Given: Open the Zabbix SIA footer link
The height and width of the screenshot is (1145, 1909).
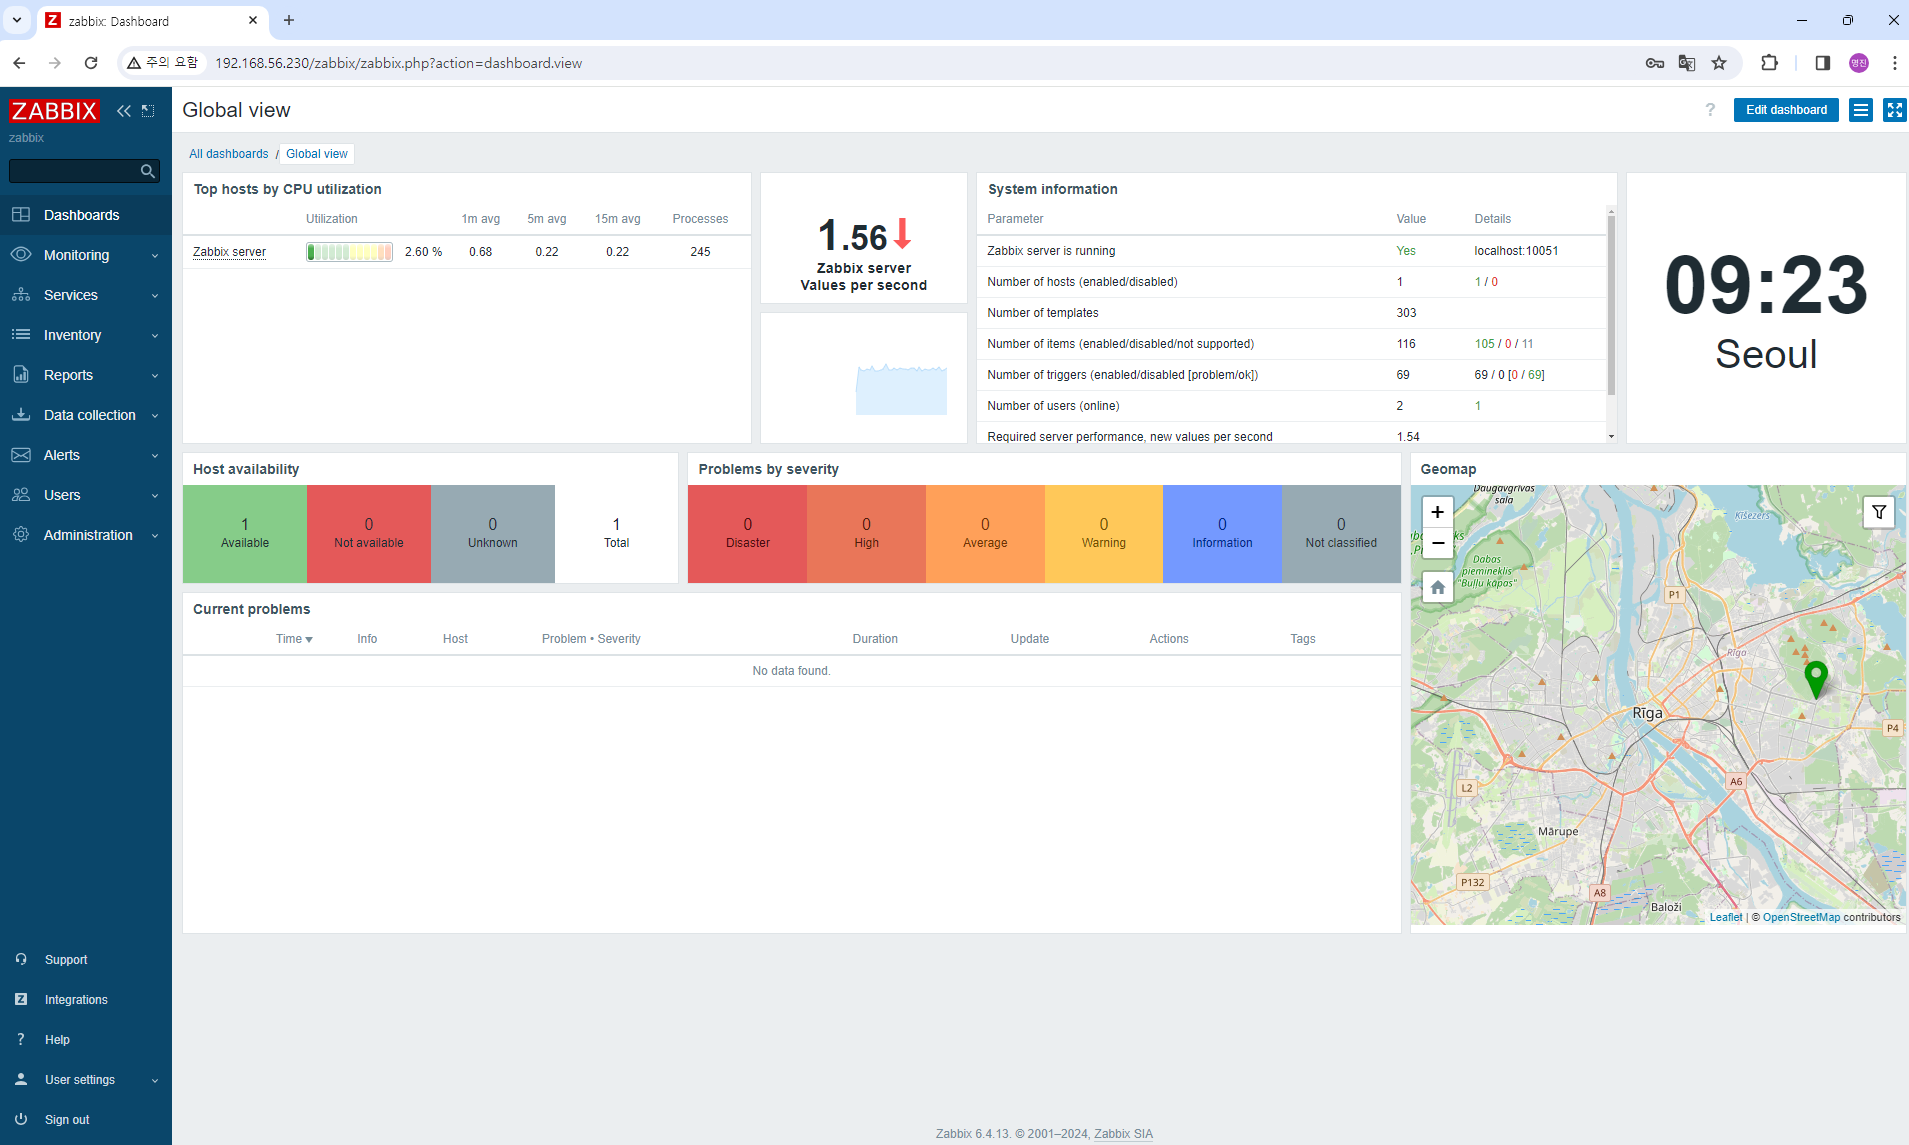Looking at the screenshot, I should (x=1123, y=1133).
